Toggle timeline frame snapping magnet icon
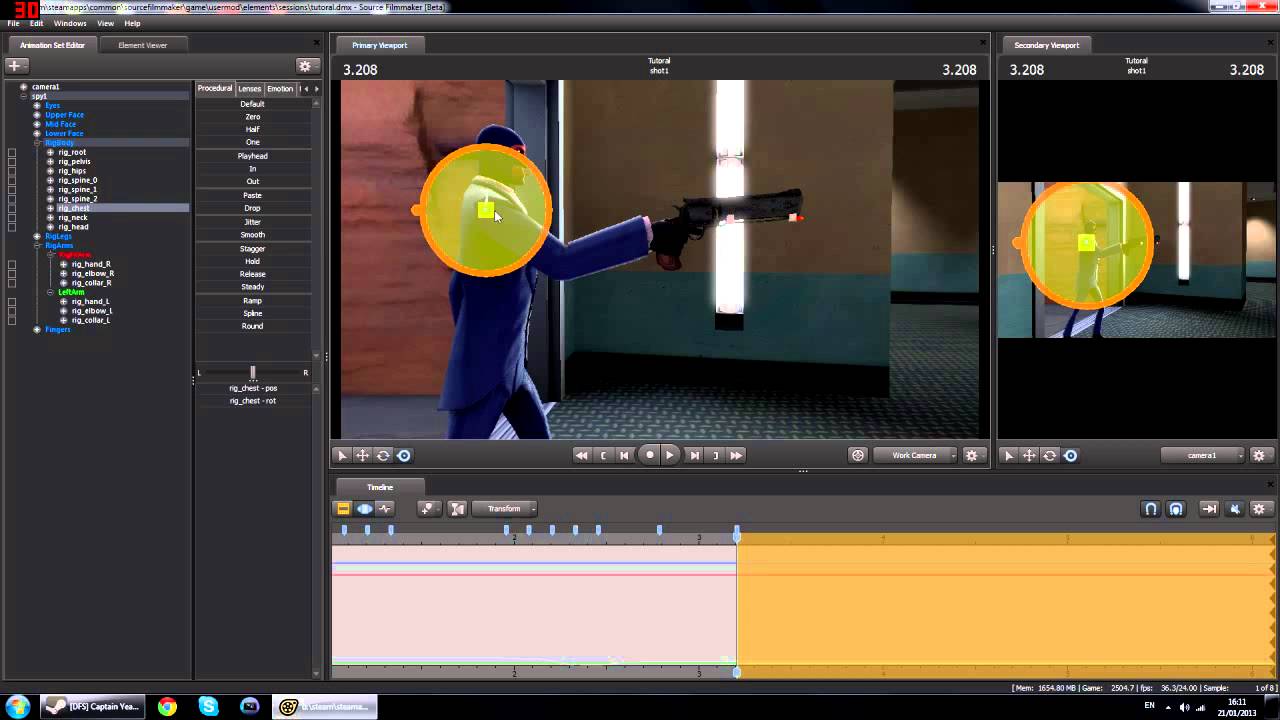 (x=1176, y=509)
